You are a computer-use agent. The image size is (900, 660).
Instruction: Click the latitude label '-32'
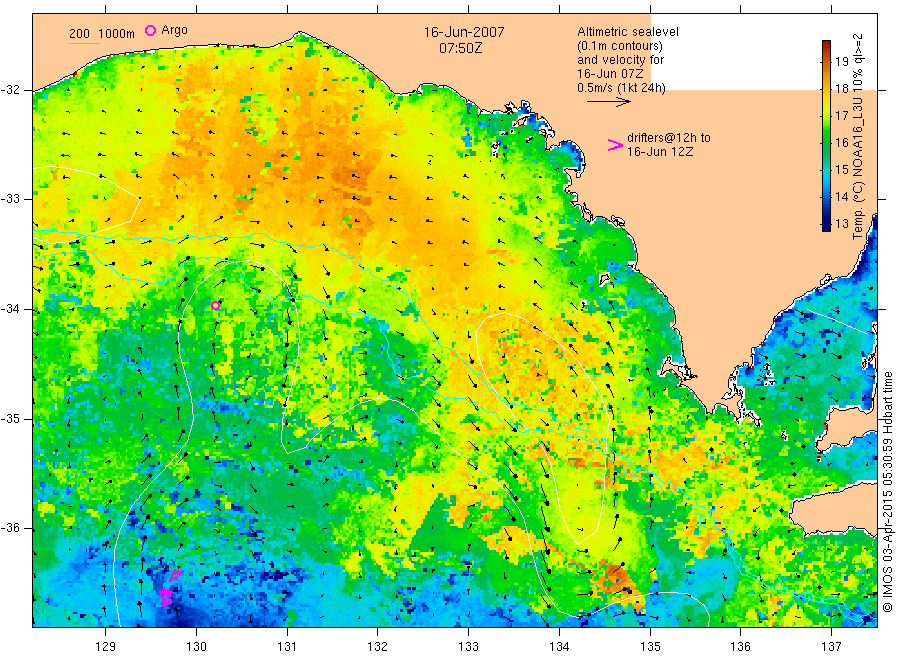coord(11,90)
